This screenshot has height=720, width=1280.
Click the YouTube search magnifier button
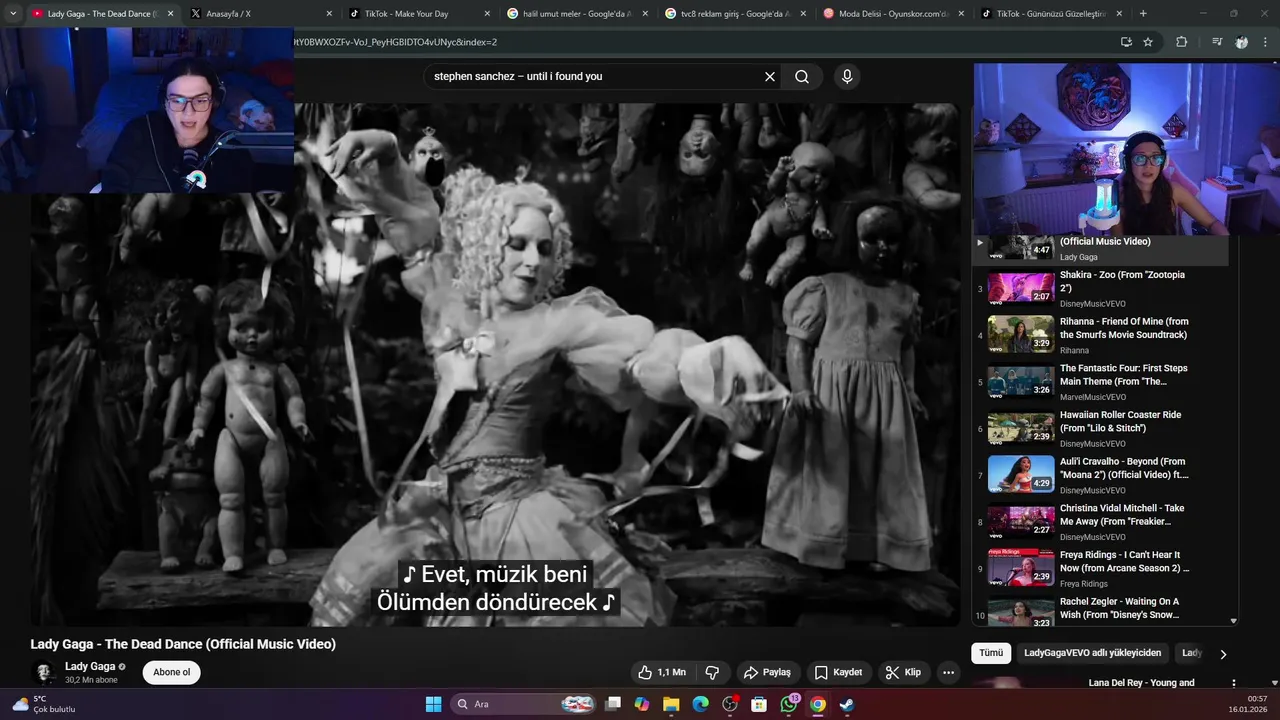coord(802,76)
